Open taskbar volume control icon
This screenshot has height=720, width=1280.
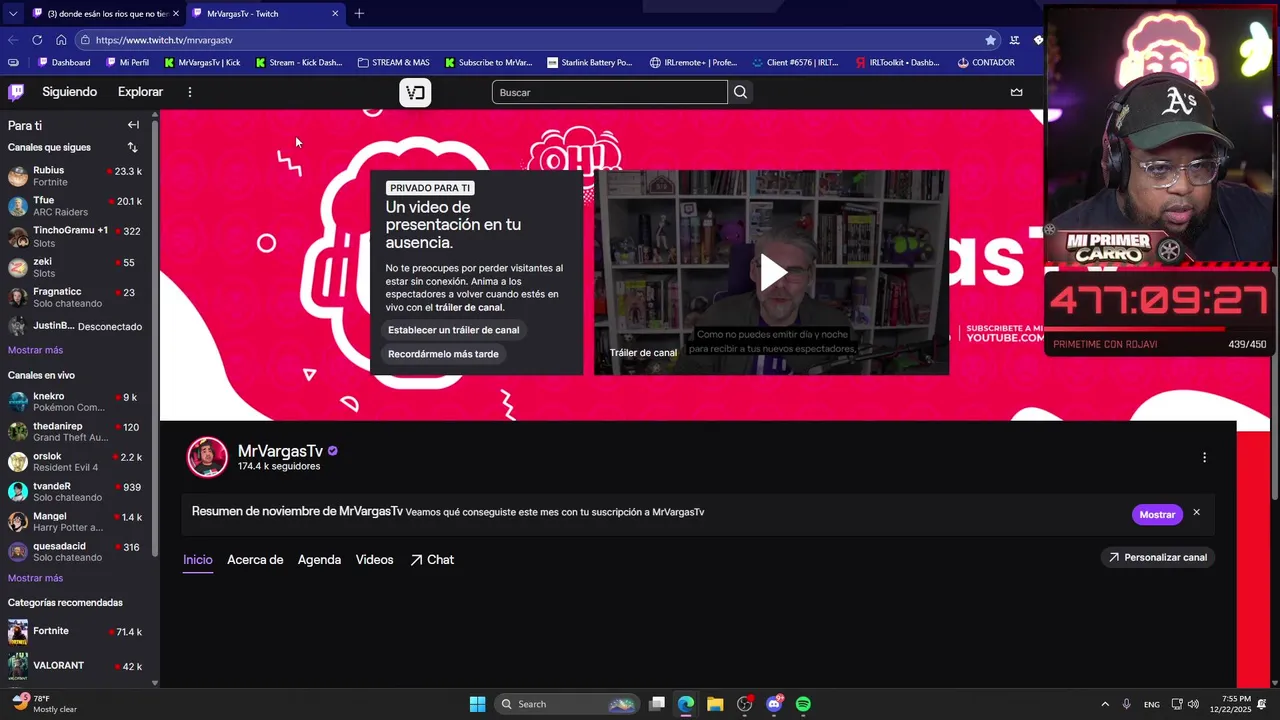(1193, 704)
